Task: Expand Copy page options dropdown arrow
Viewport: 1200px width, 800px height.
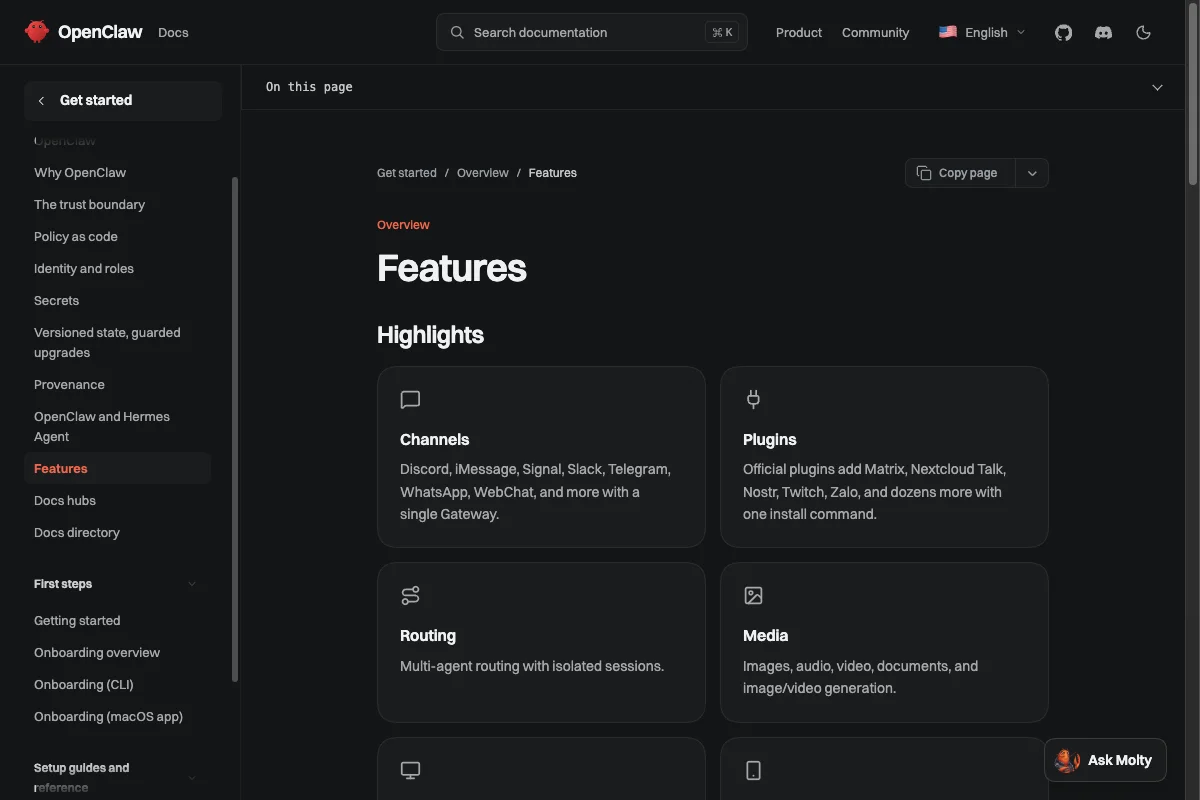Action: coord(1032,173)
